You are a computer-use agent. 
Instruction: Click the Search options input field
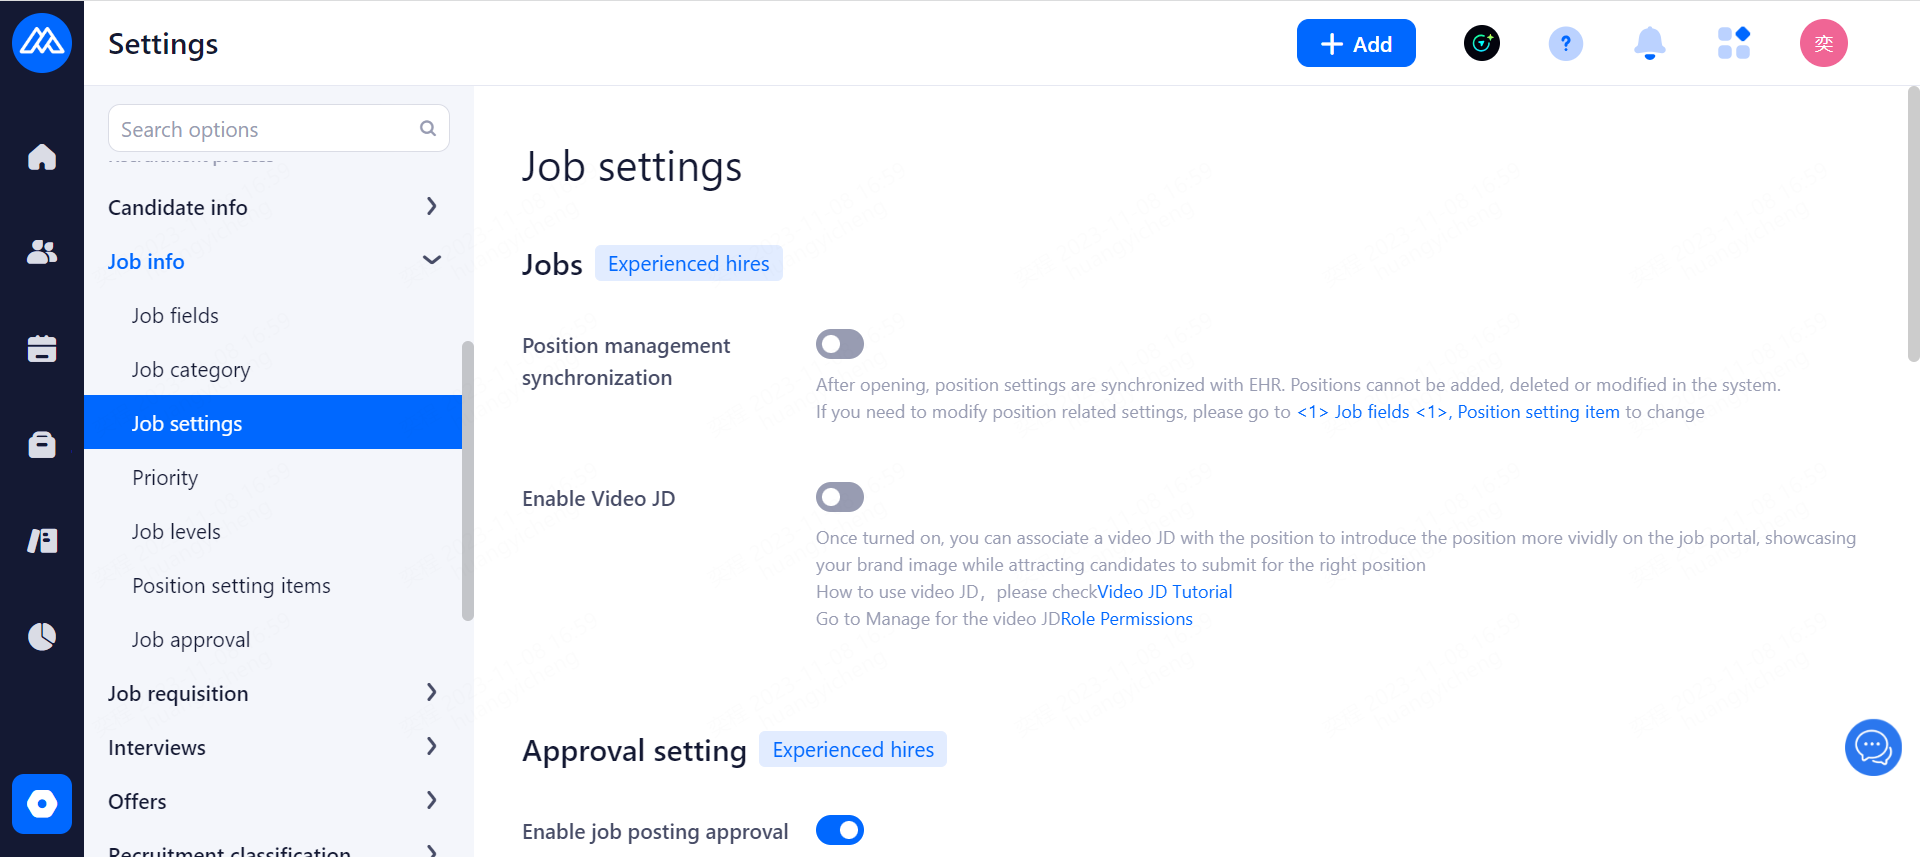265,129
